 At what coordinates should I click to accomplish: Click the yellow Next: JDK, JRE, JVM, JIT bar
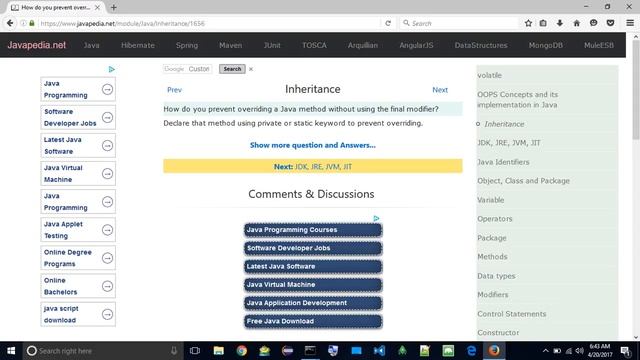click(x=313, y=166)
